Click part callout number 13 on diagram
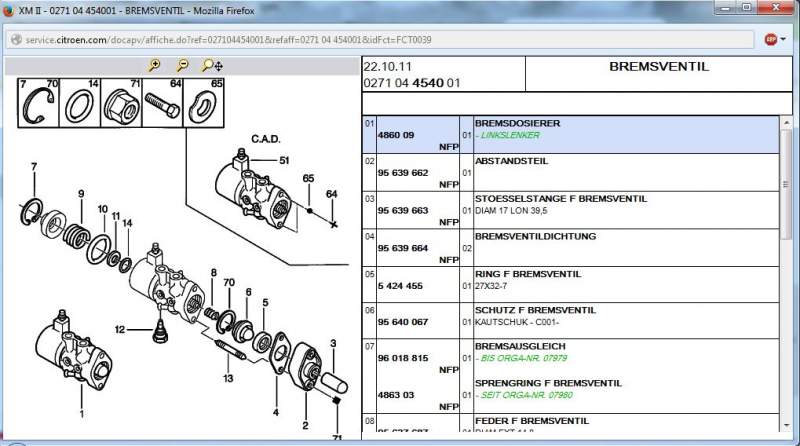The image size is (800, 446). point(228,378)
